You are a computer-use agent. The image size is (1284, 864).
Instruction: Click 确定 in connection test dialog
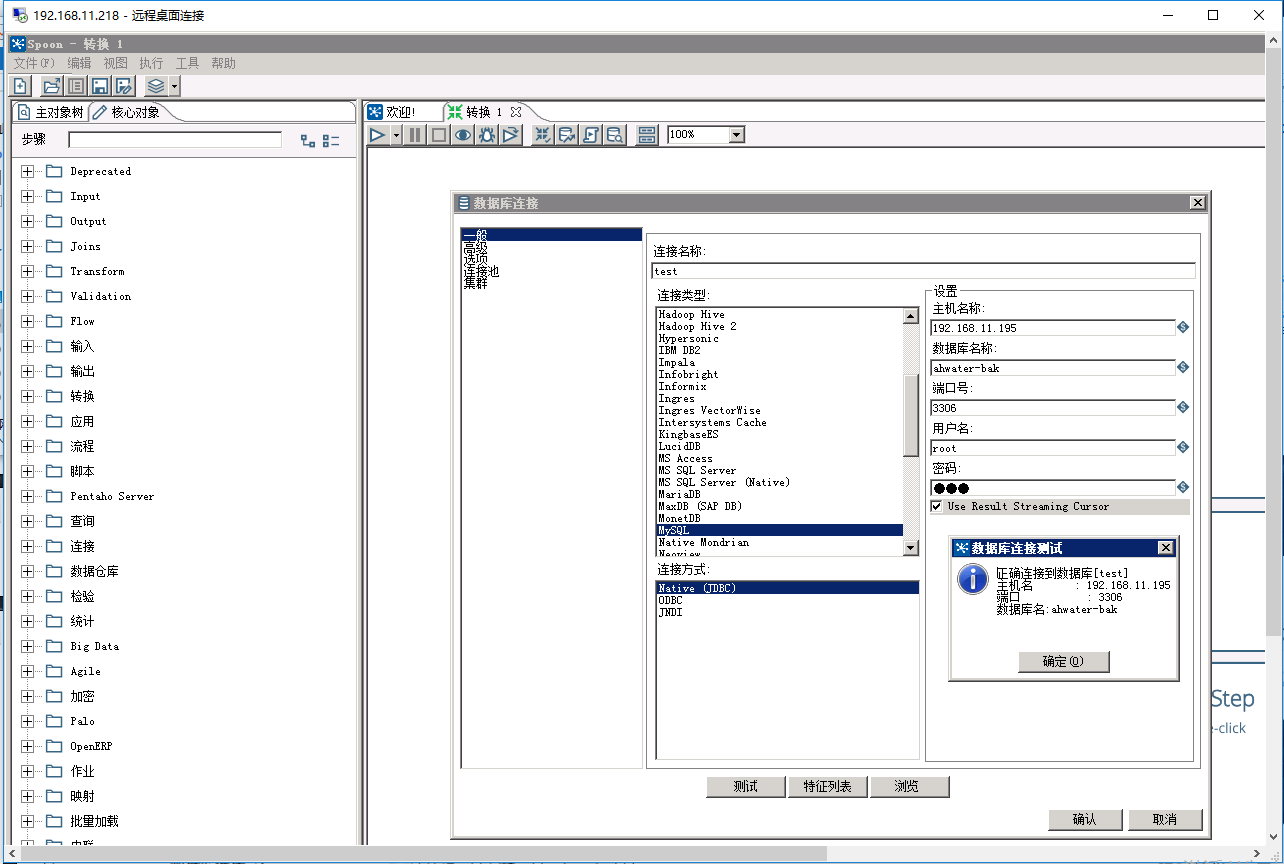click(1064, 661)
